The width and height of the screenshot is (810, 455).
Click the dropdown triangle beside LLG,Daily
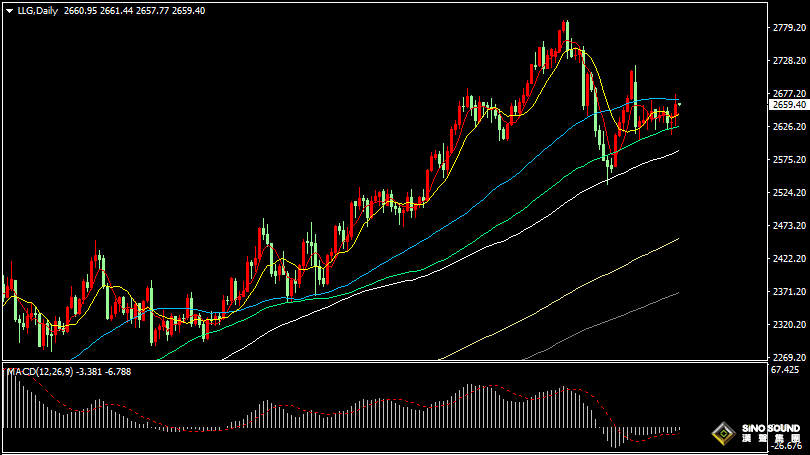(x=9, y=11)
